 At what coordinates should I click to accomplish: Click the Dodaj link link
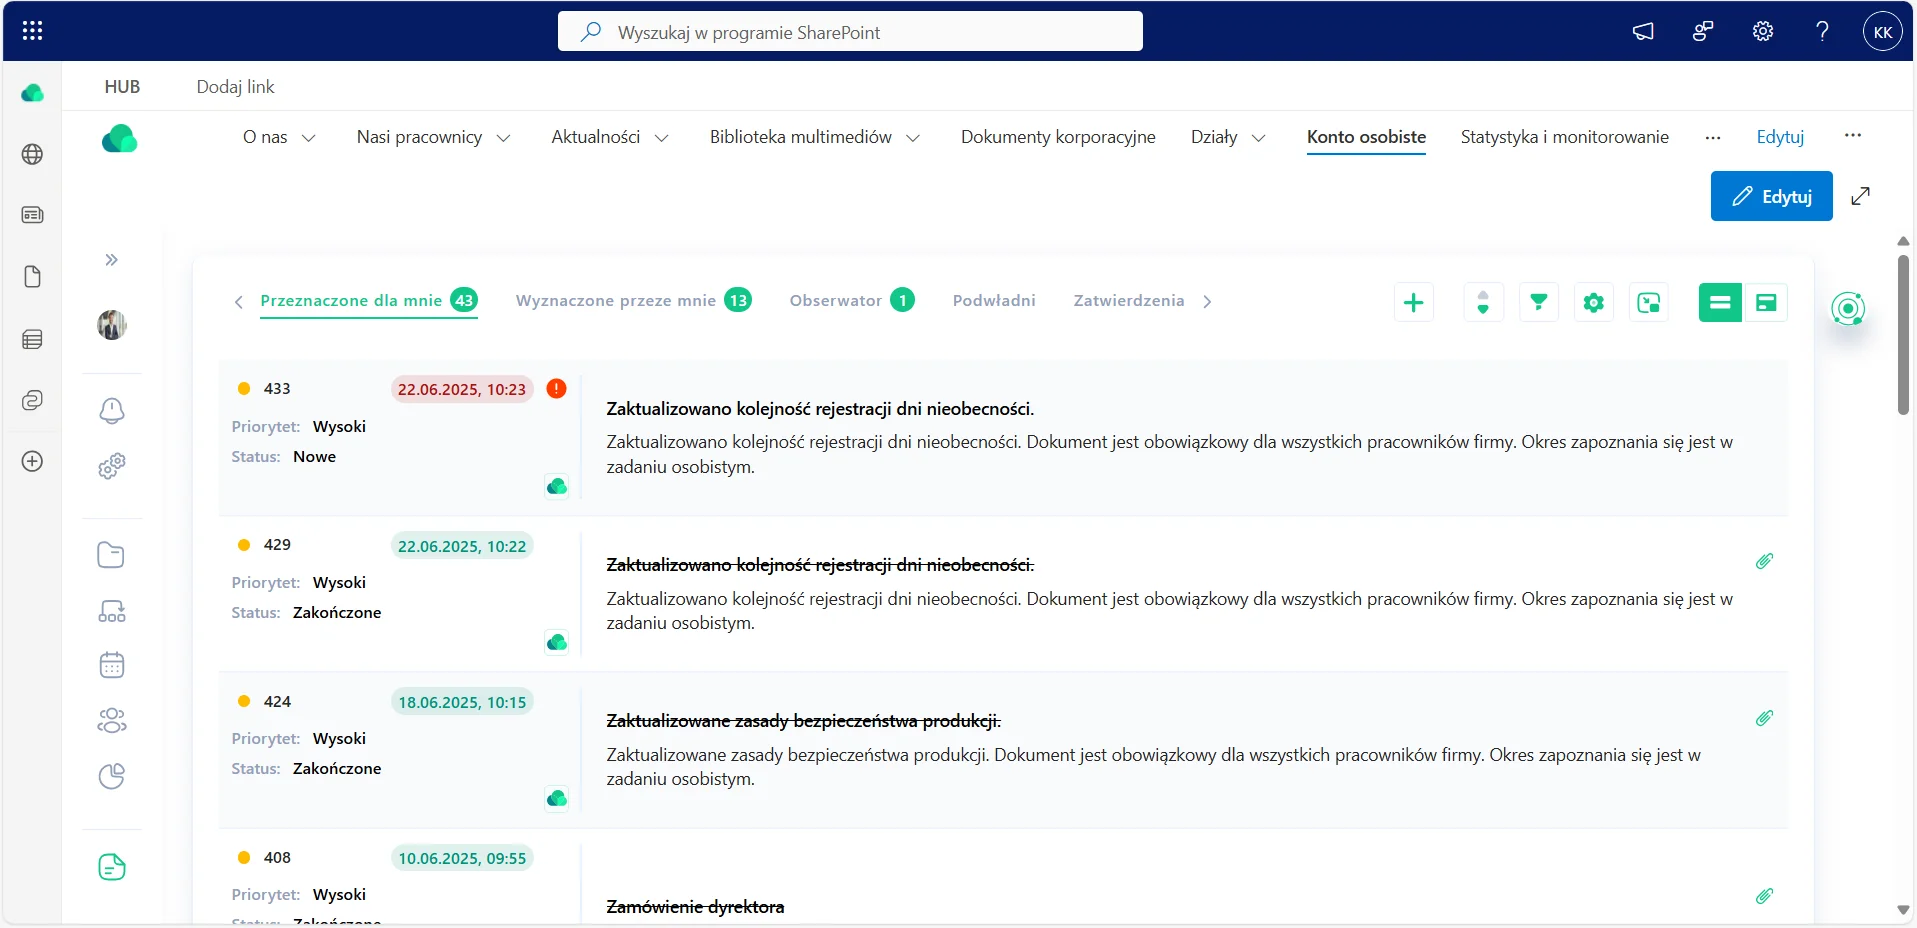click(x=235, y=87)
